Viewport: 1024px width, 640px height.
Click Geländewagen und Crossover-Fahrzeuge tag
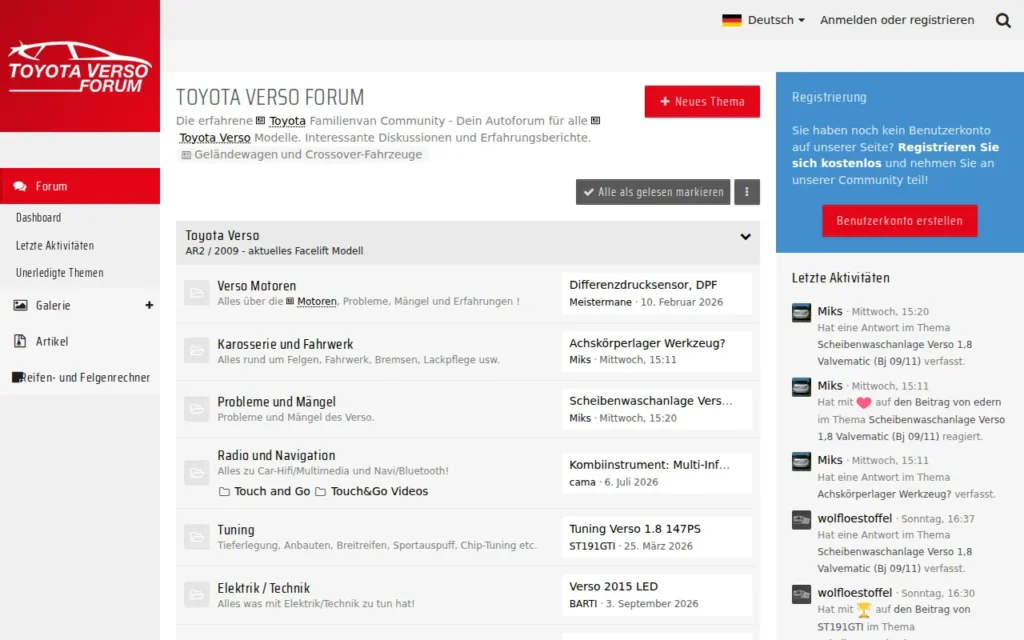[302, 155]
